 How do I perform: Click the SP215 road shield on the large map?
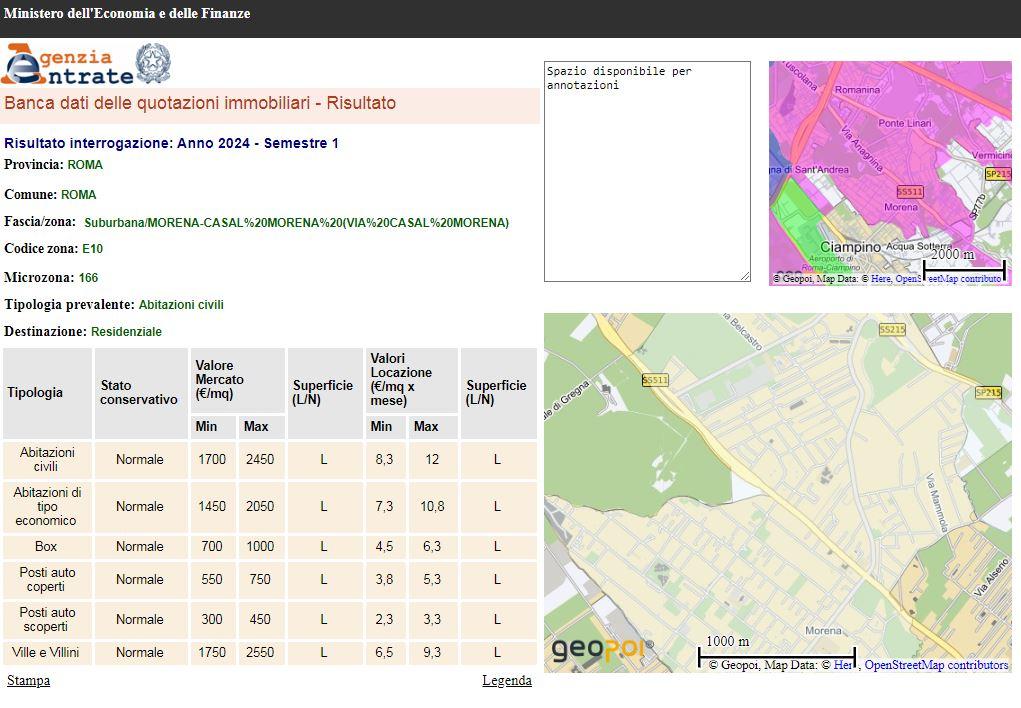click(x=987, y=392)
